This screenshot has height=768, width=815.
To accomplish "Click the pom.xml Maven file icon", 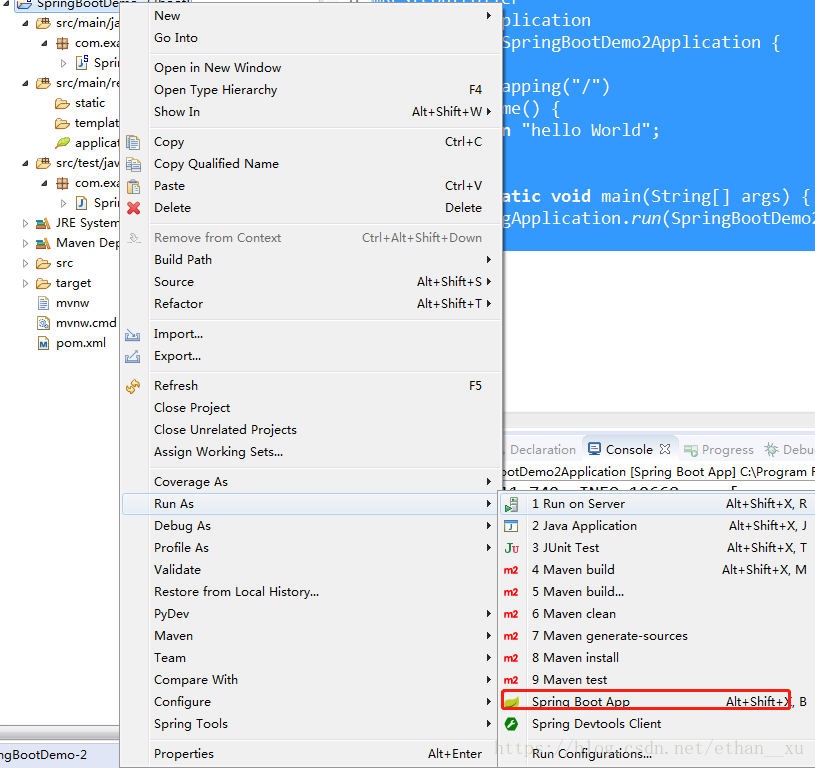I will 44,343.
